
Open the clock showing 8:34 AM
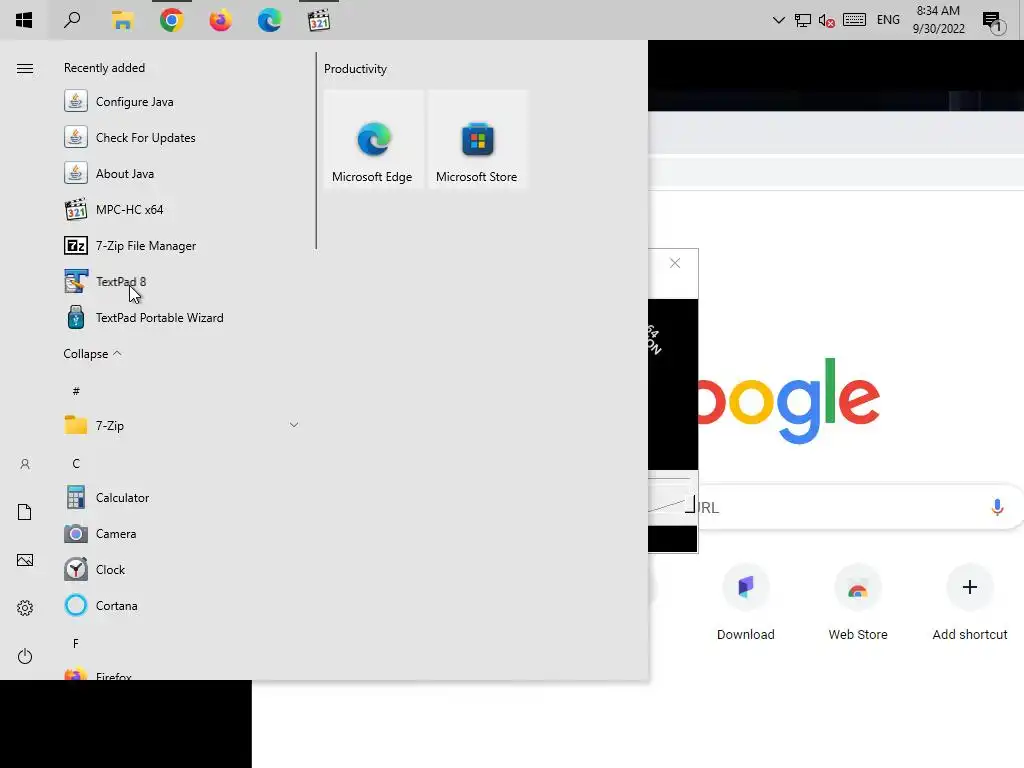click(938, 20)
